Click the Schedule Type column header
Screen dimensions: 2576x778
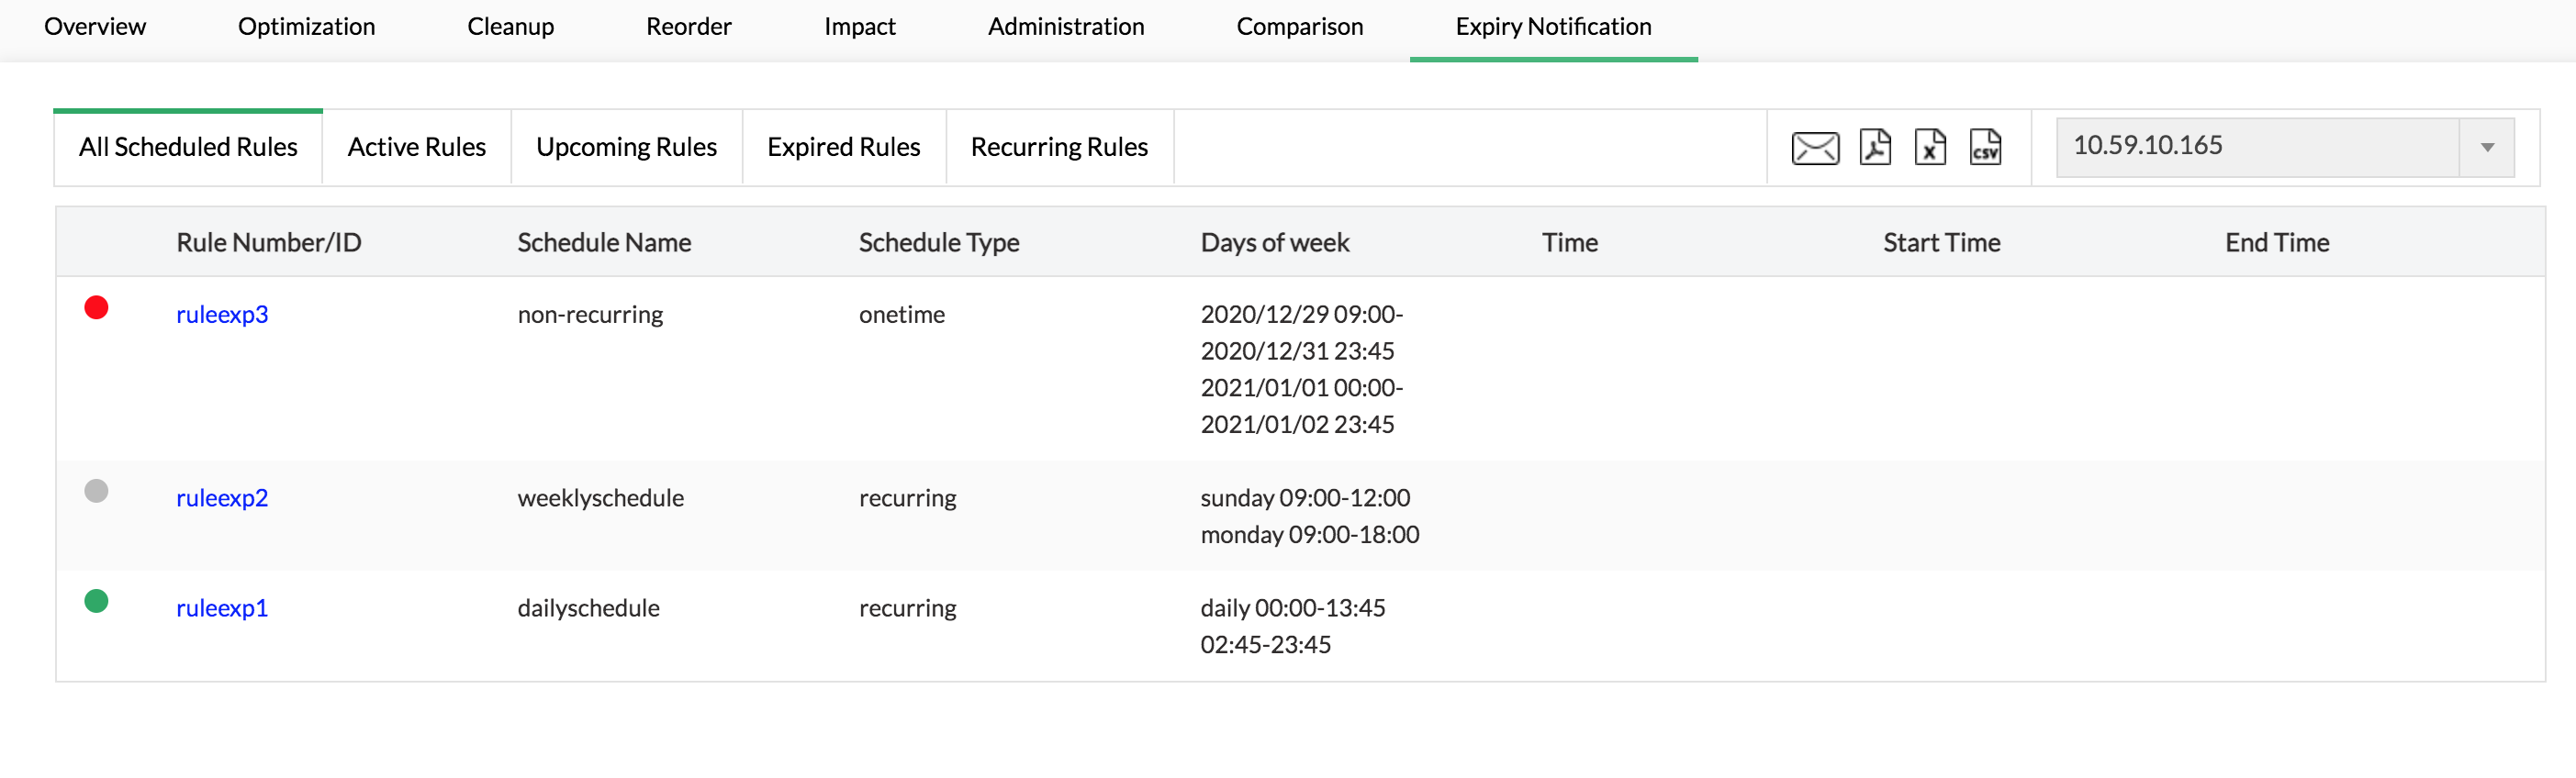coord(938,242)
